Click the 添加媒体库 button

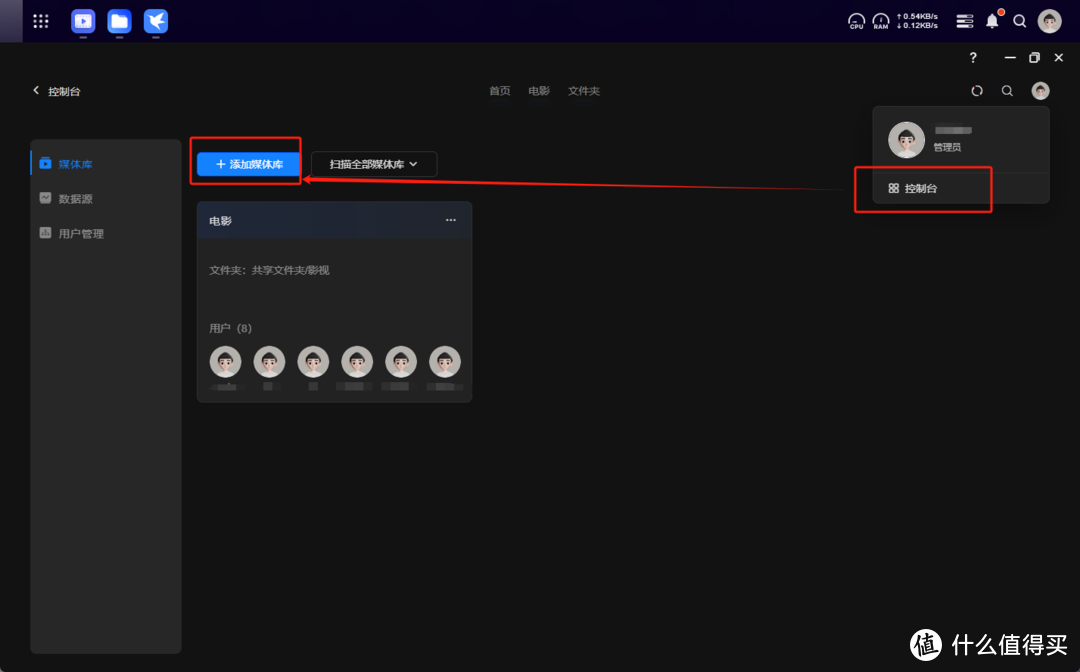click(x=245, y=163)
